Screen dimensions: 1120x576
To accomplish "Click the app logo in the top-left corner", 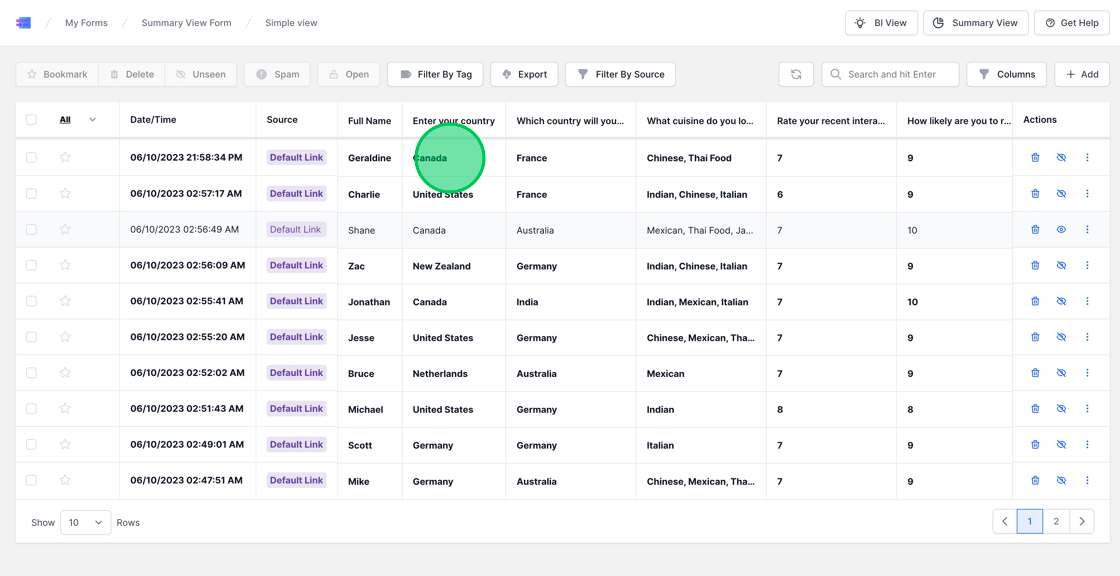I will tap(23, 22).
